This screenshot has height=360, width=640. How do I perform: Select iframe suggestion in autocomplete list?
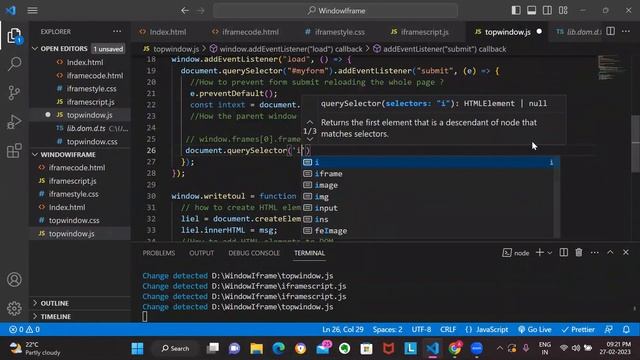click(x=430, y=174)
